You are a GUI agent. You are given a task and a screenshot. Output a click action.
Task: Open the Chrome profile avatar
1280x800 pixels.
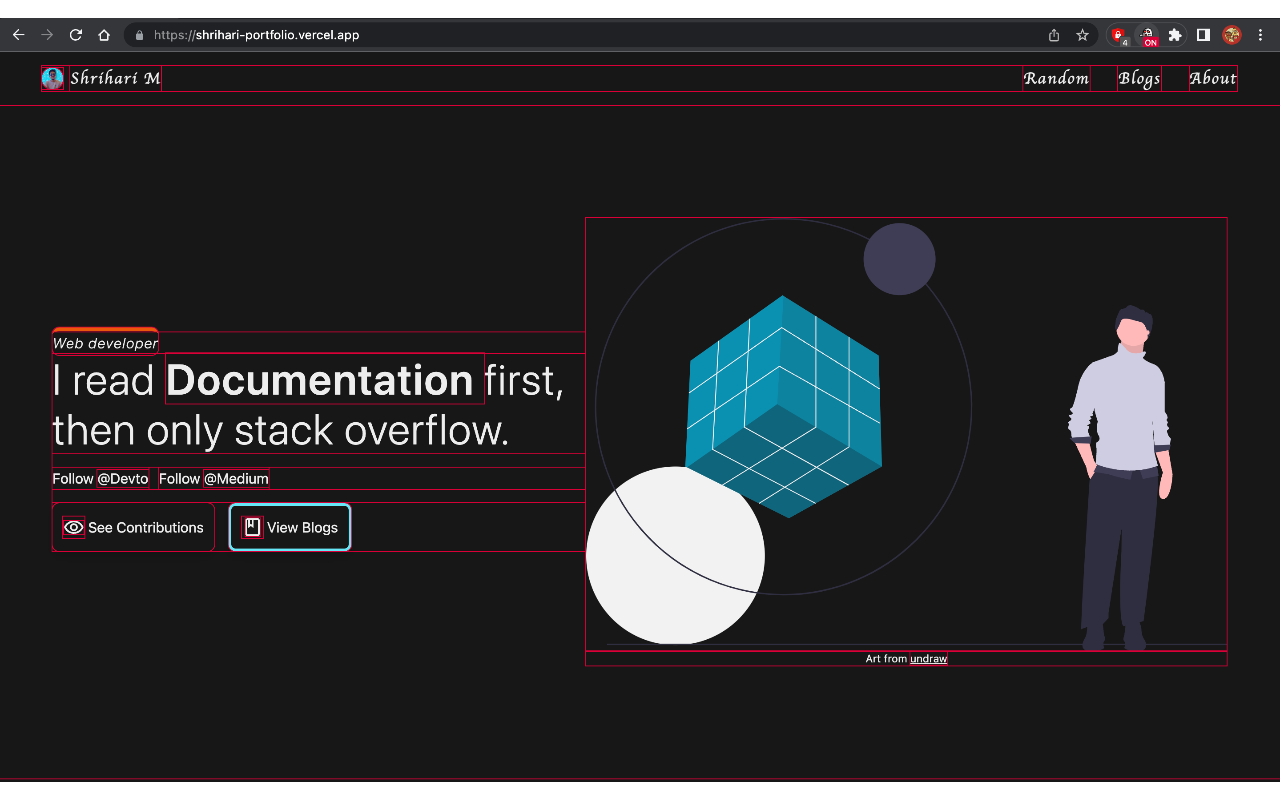click(x=1230, y=34)
